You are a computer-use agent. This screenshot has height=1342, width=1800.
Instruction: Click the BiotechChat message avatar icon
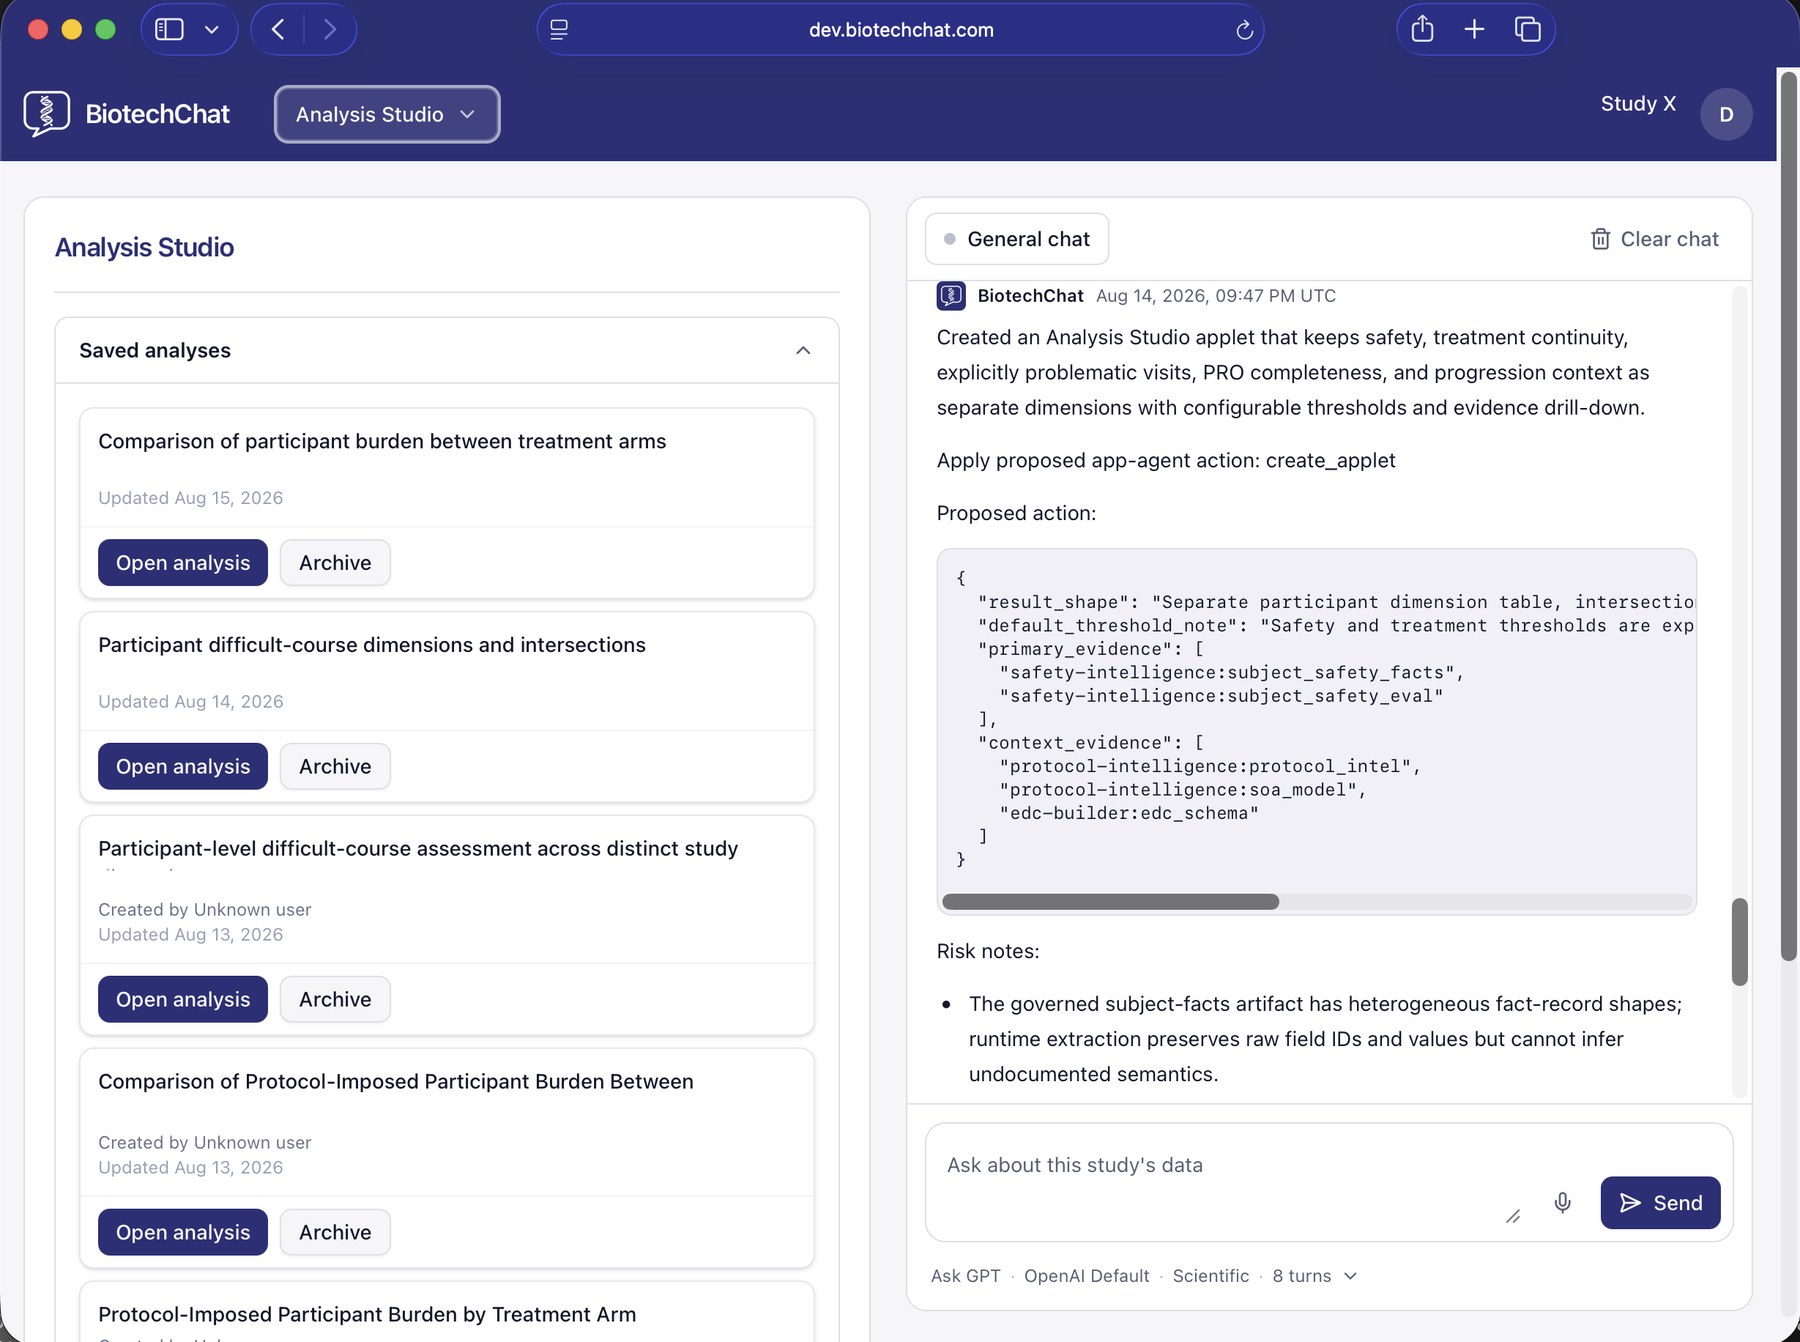[x=951, y=296]
